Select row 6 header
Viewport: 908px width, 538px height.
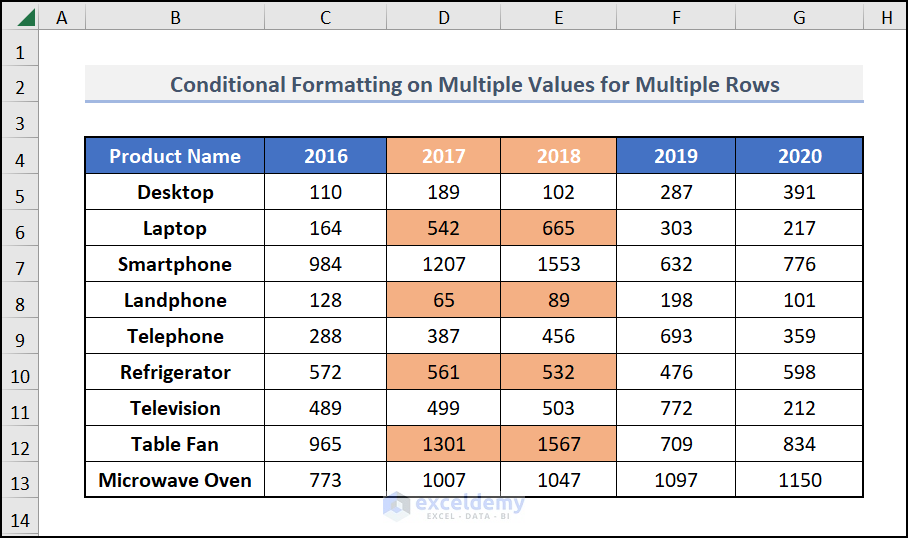21,229
